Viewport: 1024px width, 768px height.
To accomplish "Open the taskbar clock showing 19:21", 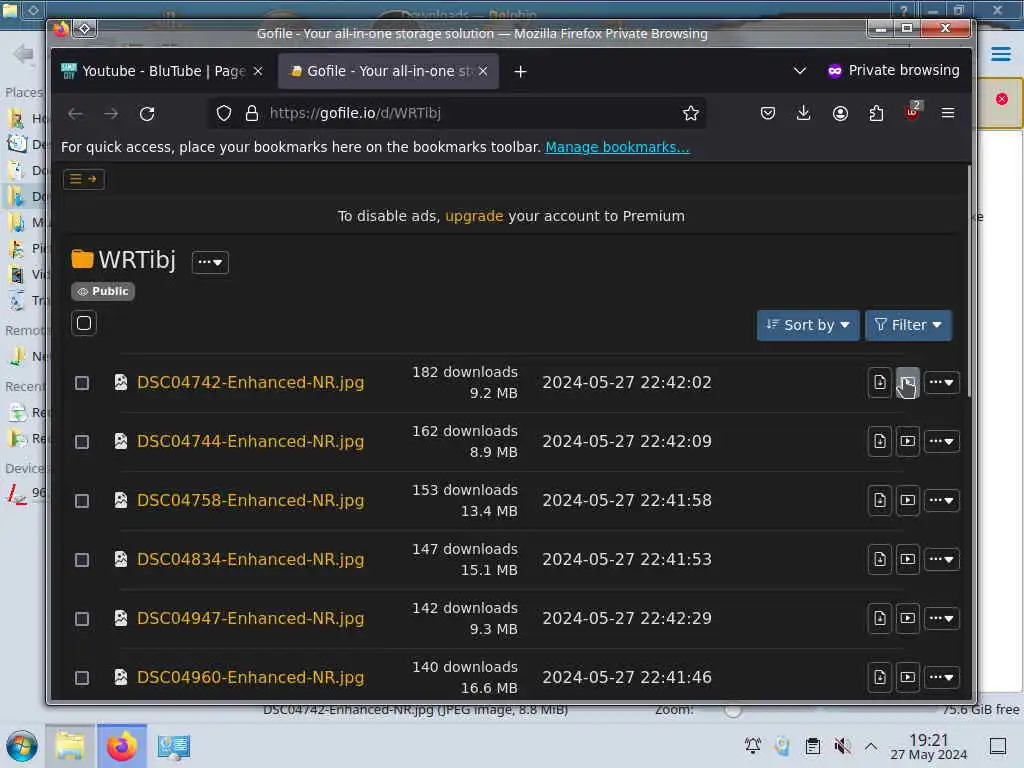I will pyautogui.click(x=929, y=746).
